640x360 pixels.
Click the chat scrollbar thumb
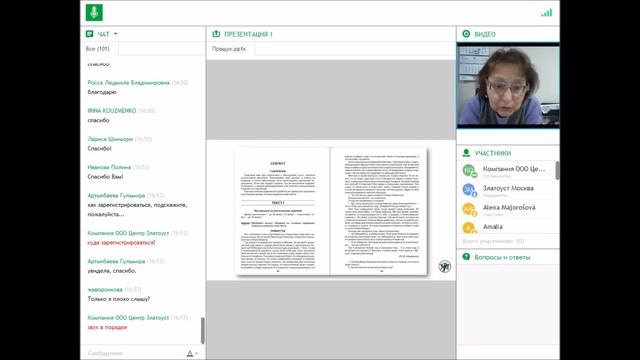tap(203, 331)
